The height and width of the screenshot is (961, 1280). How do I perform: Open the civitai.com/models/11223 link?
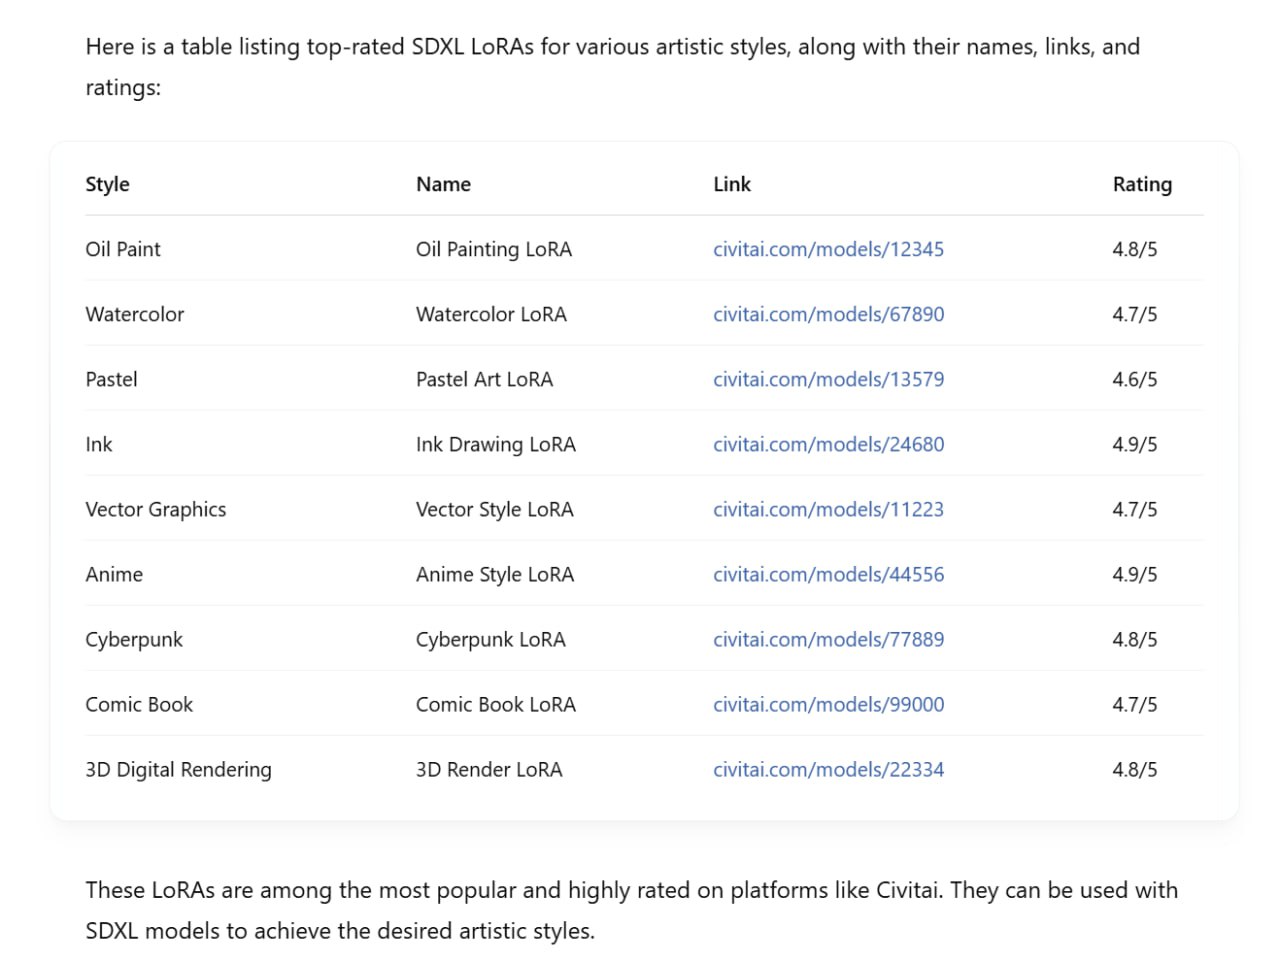point(828,509)
